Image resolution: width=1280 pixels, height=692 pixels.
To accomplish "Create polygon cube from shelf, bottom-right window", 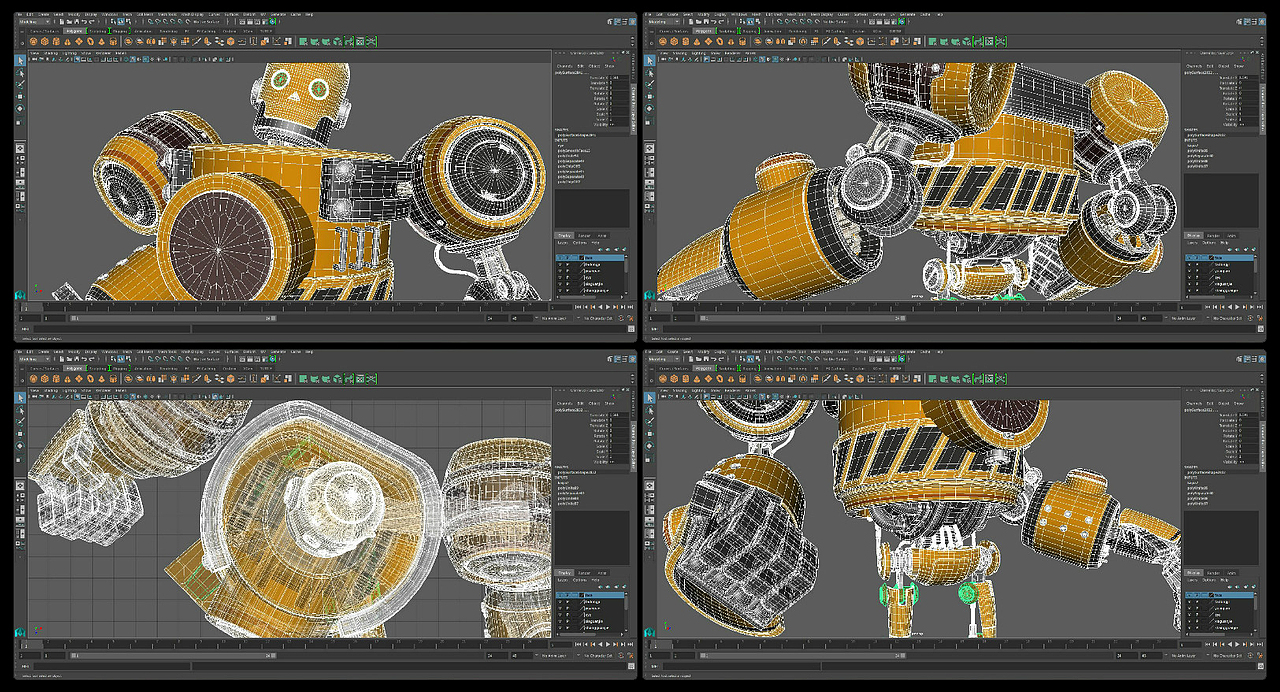I will [676, 379].
